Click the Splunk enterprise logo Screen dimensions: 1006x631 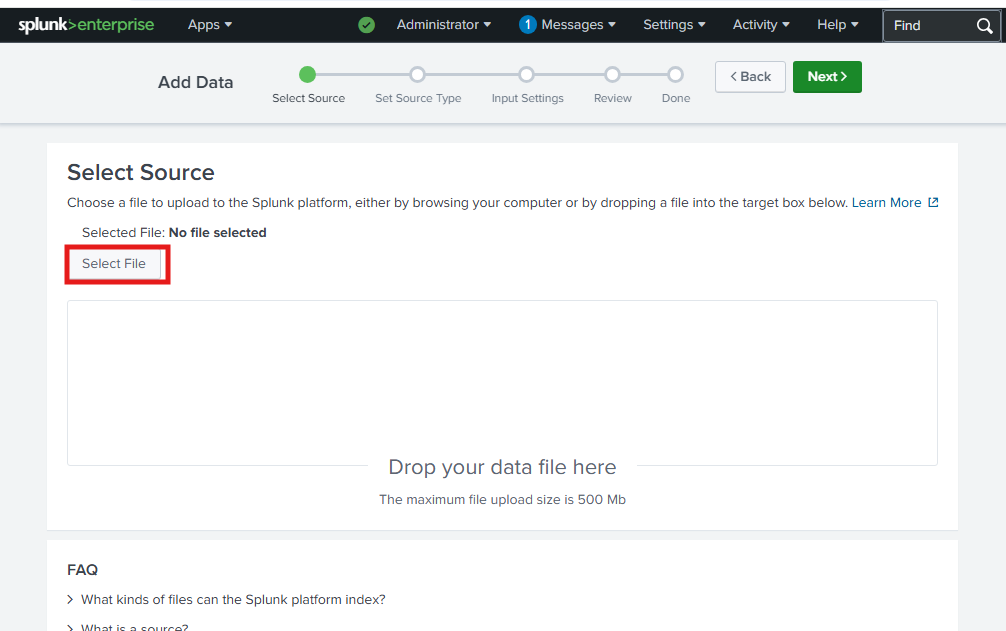click(86, 25)
